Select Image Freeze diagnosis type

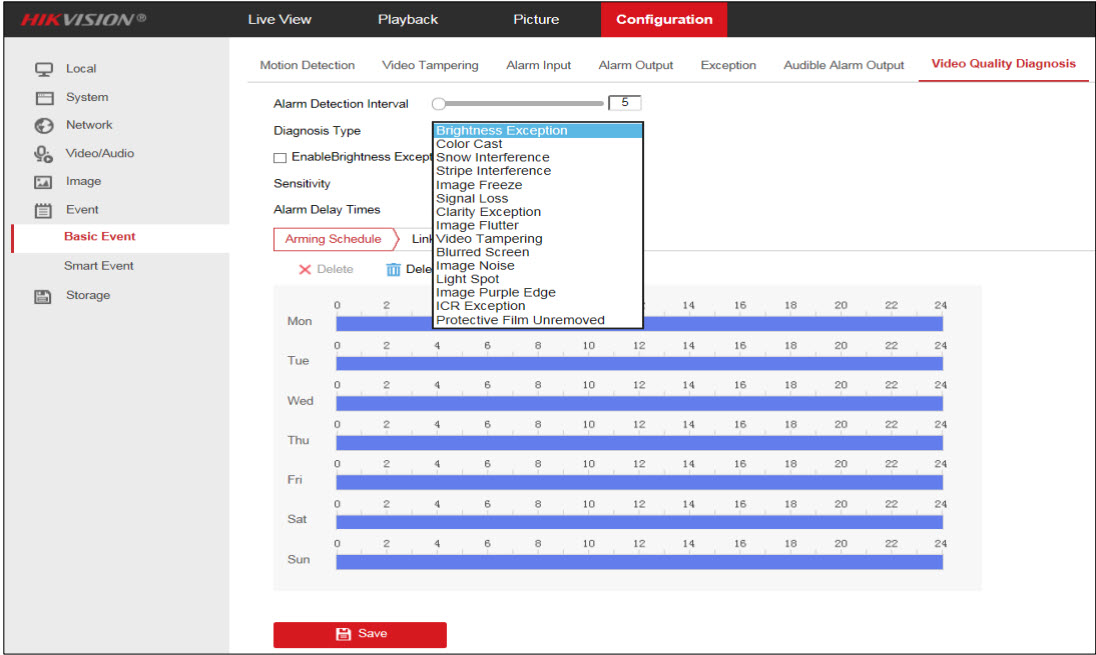click(x=478, y=185)
